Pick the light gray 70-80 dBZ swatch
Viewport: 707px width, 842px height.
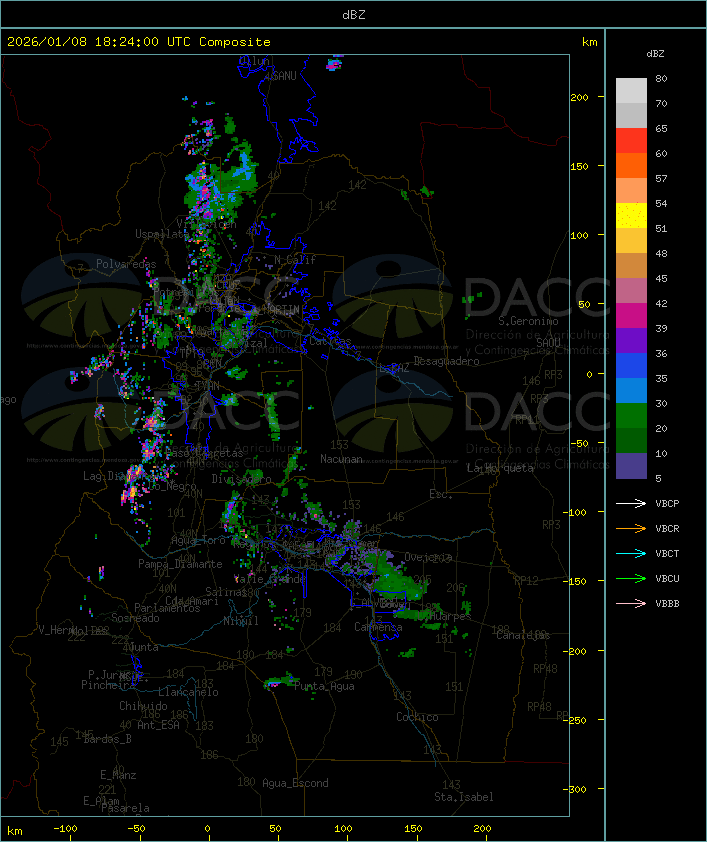point(631,91)
